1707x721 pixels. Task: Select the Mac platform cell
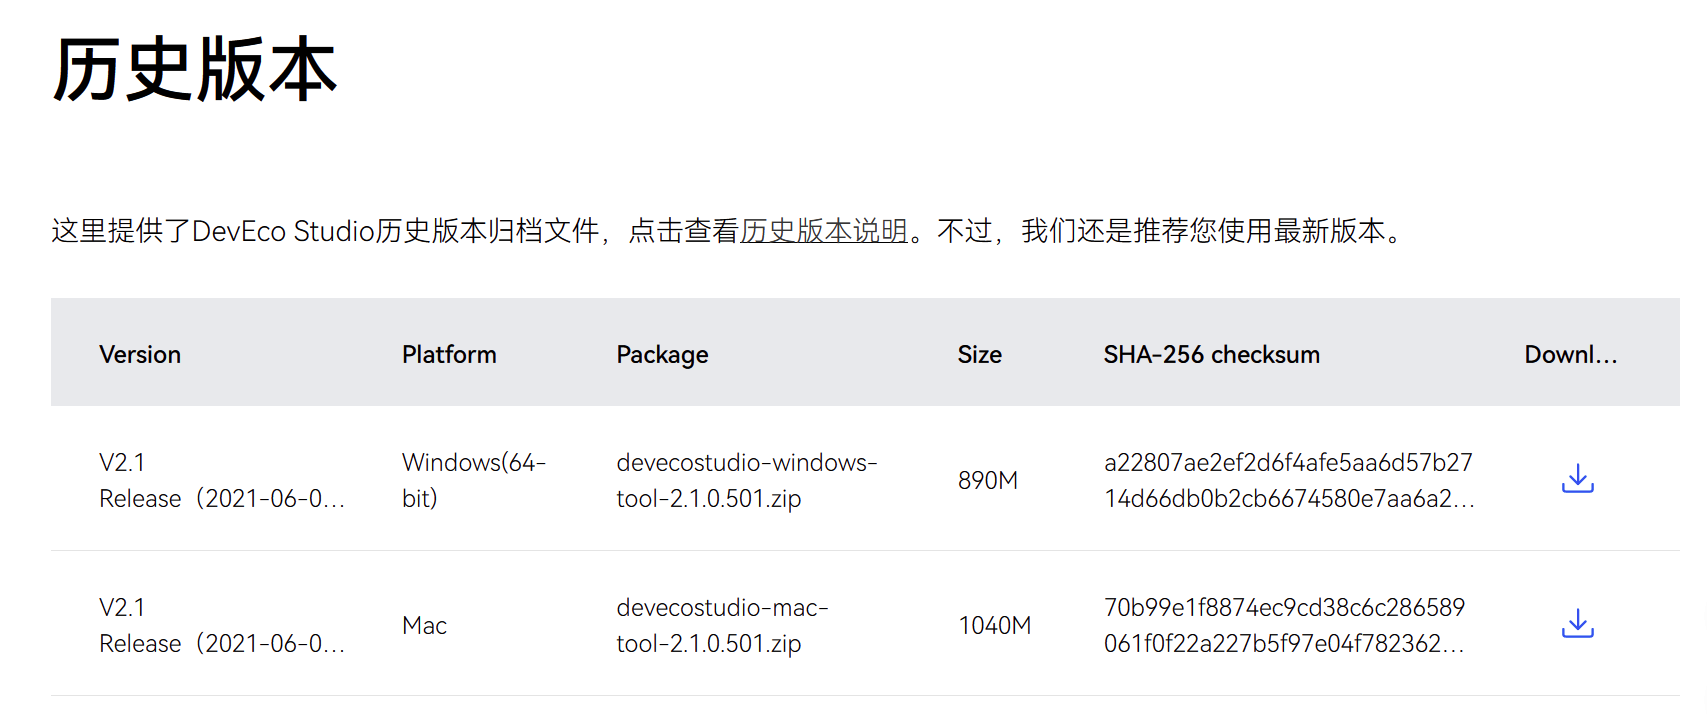[x=424, y=626]
